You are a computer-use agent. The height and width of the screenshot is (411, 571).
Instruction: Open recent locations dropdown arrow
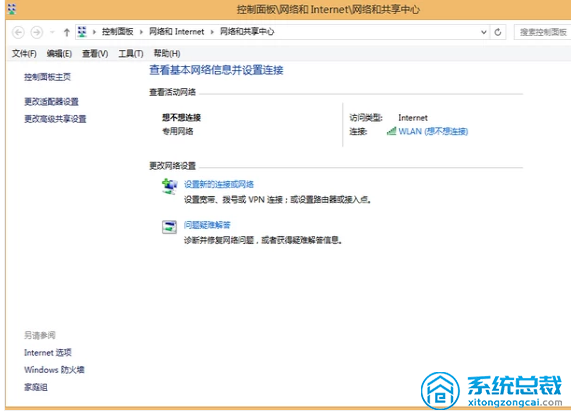pyautogui.click(x=52, y=32)
